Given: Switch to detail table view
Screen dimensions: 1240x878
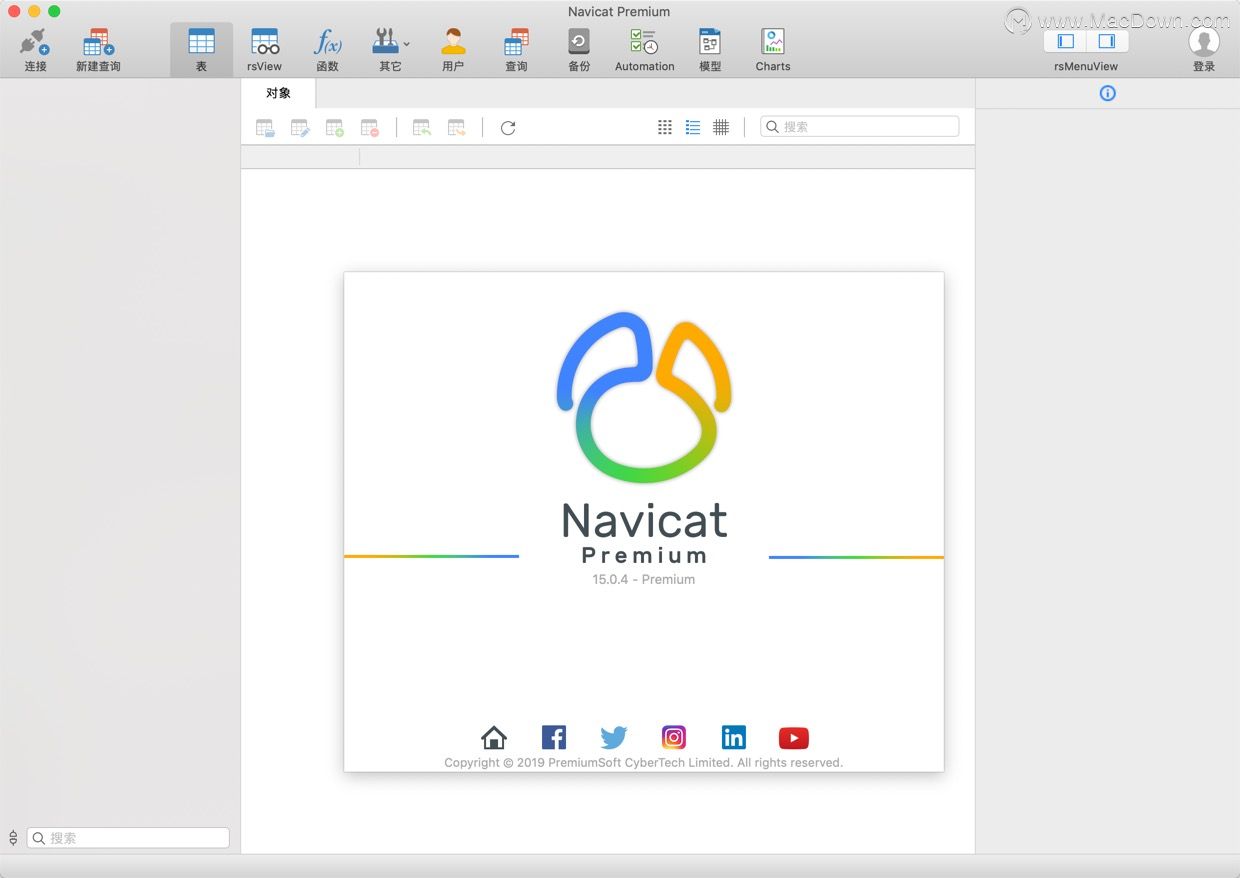Looking at the screenshot, I should [x=721, y=127].
